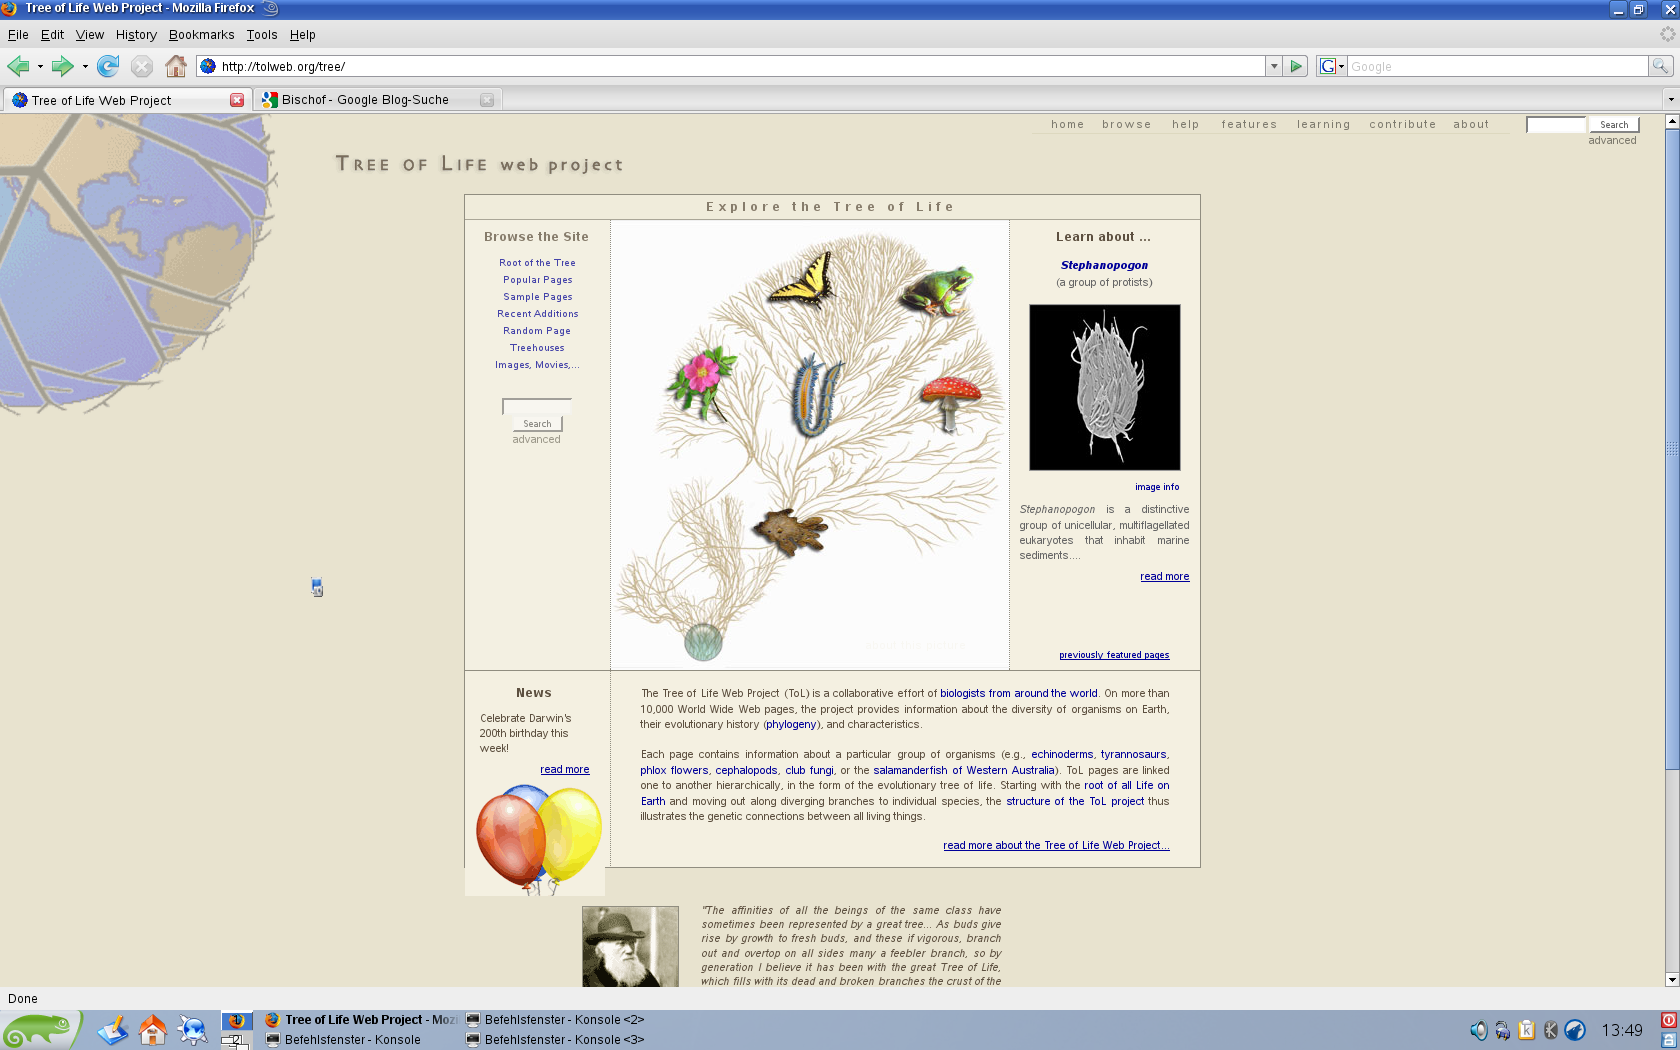
Task: Open the Root of the Tree link
Action: [537, 263]
